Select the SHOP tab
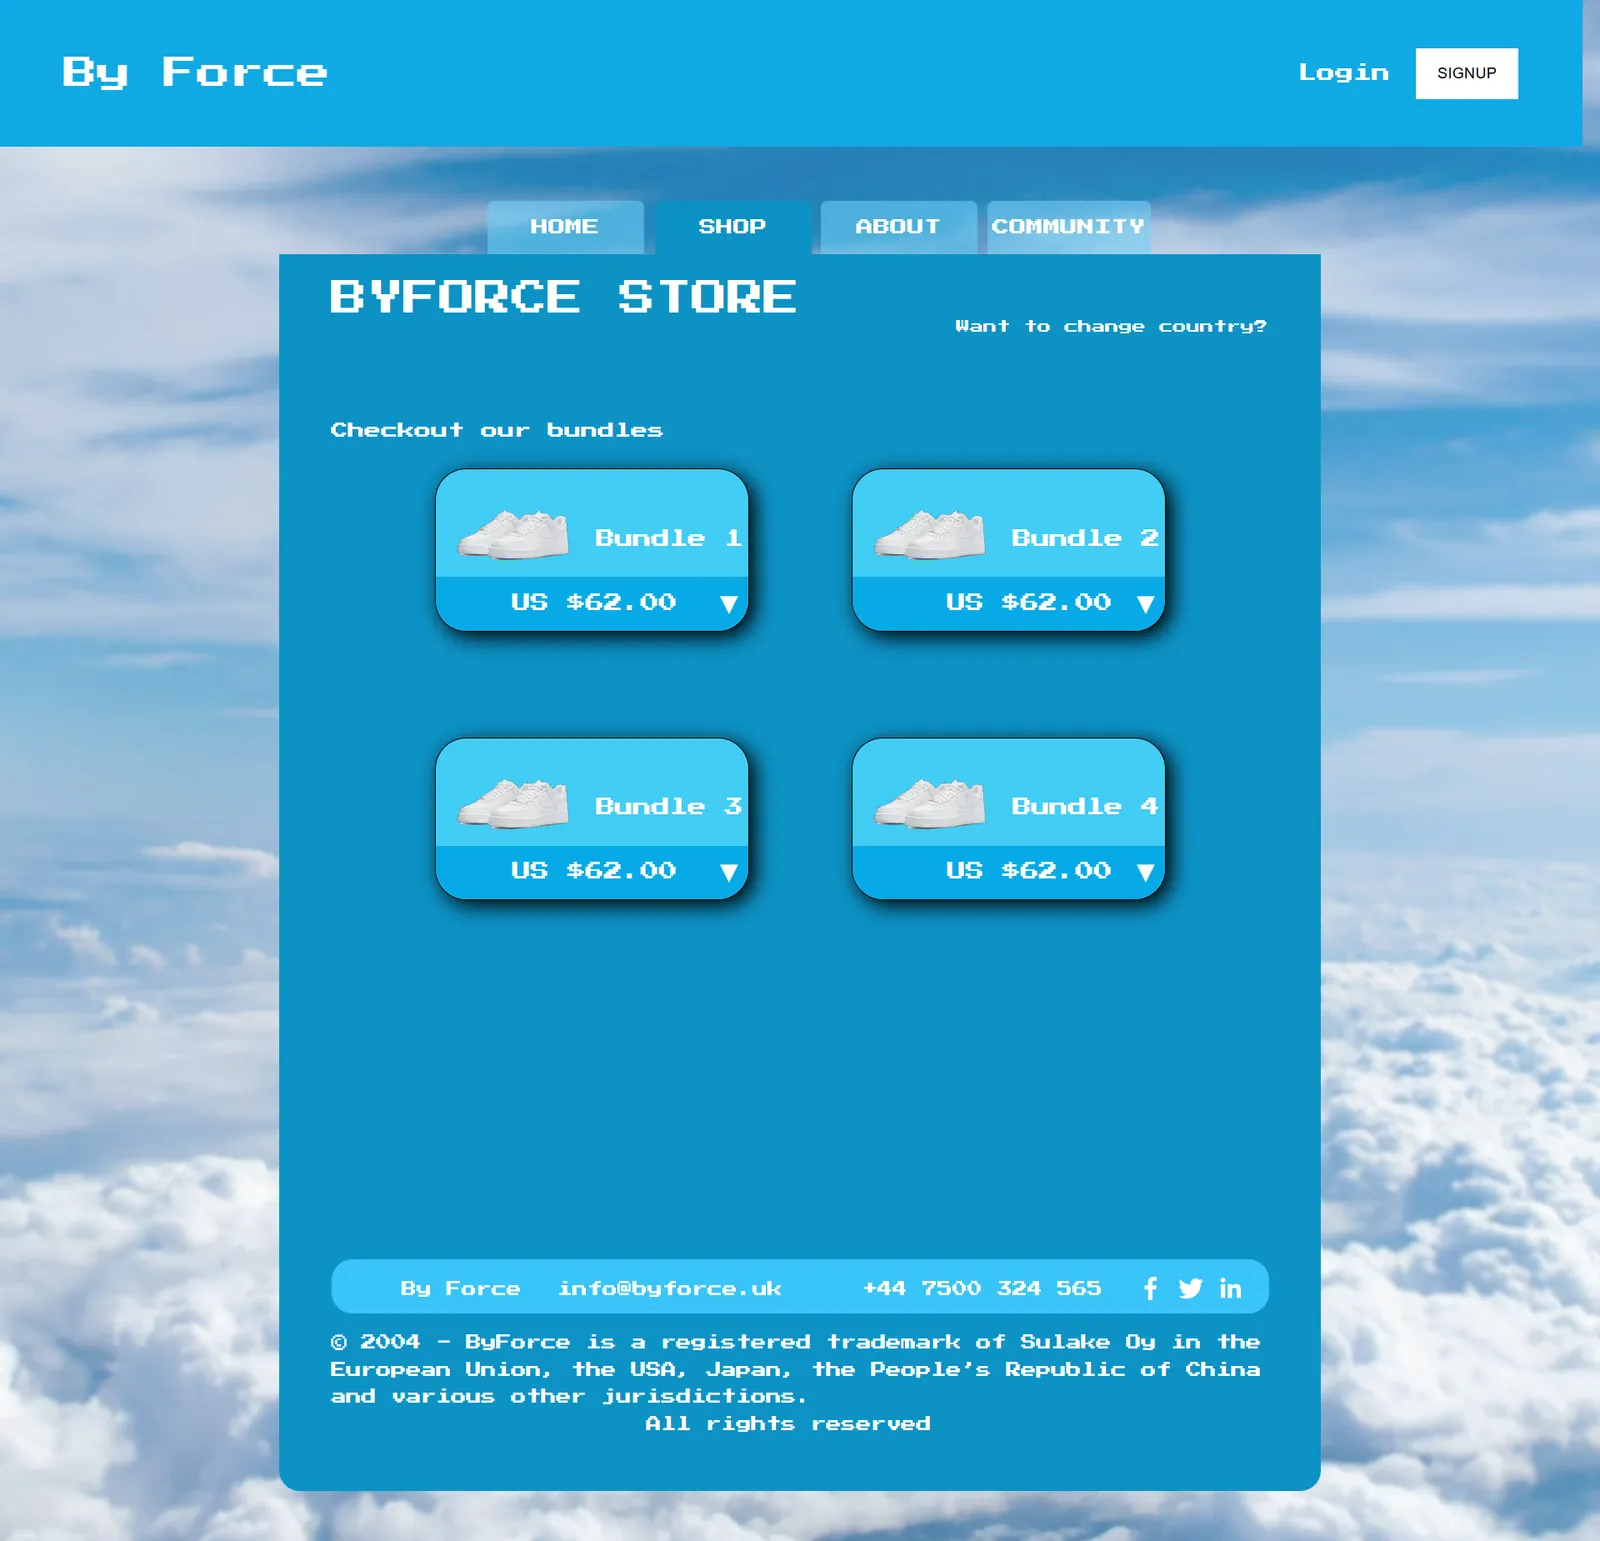 (732, 227)
